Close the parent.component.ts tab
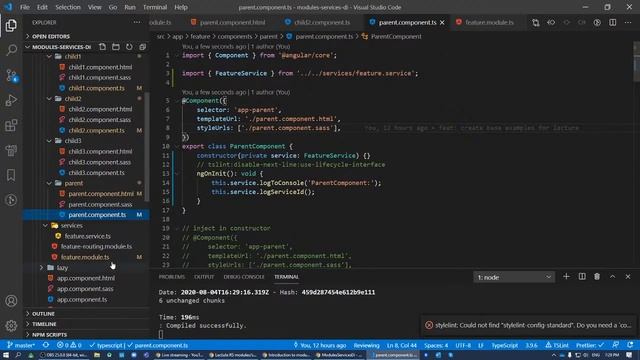Image resolution: width=640 pixels, height=360 pixels. (x=442, y=22)
